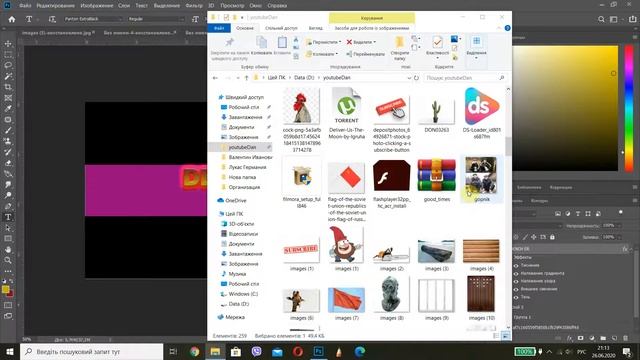The width and height of the screenshot is (640, 360).
Task: Open the font style Regular dropdown
Action: (x=182, y=19)
